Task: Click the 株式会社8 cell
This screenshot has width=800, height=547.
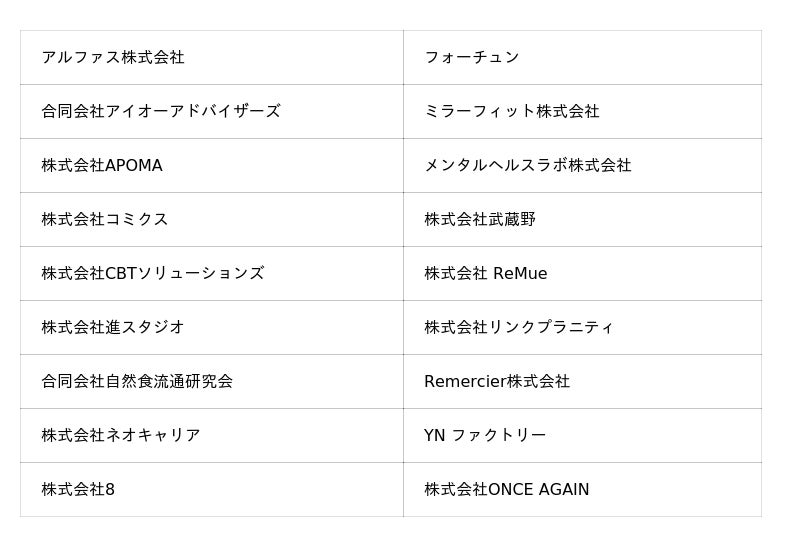Action: (x=78, y=490)
